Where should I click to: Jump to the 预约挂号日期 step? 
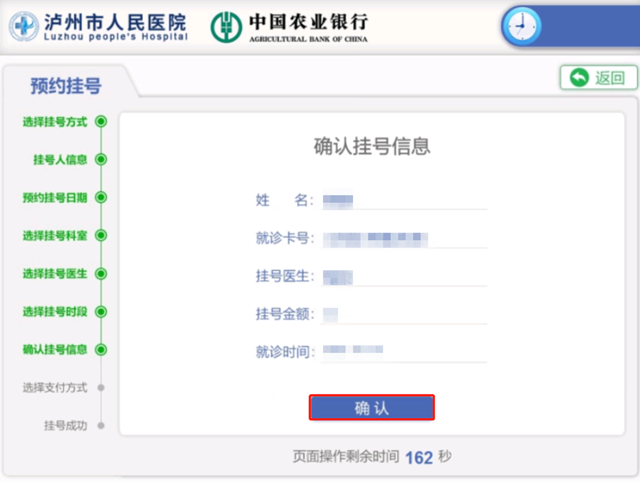click(56, 197)
